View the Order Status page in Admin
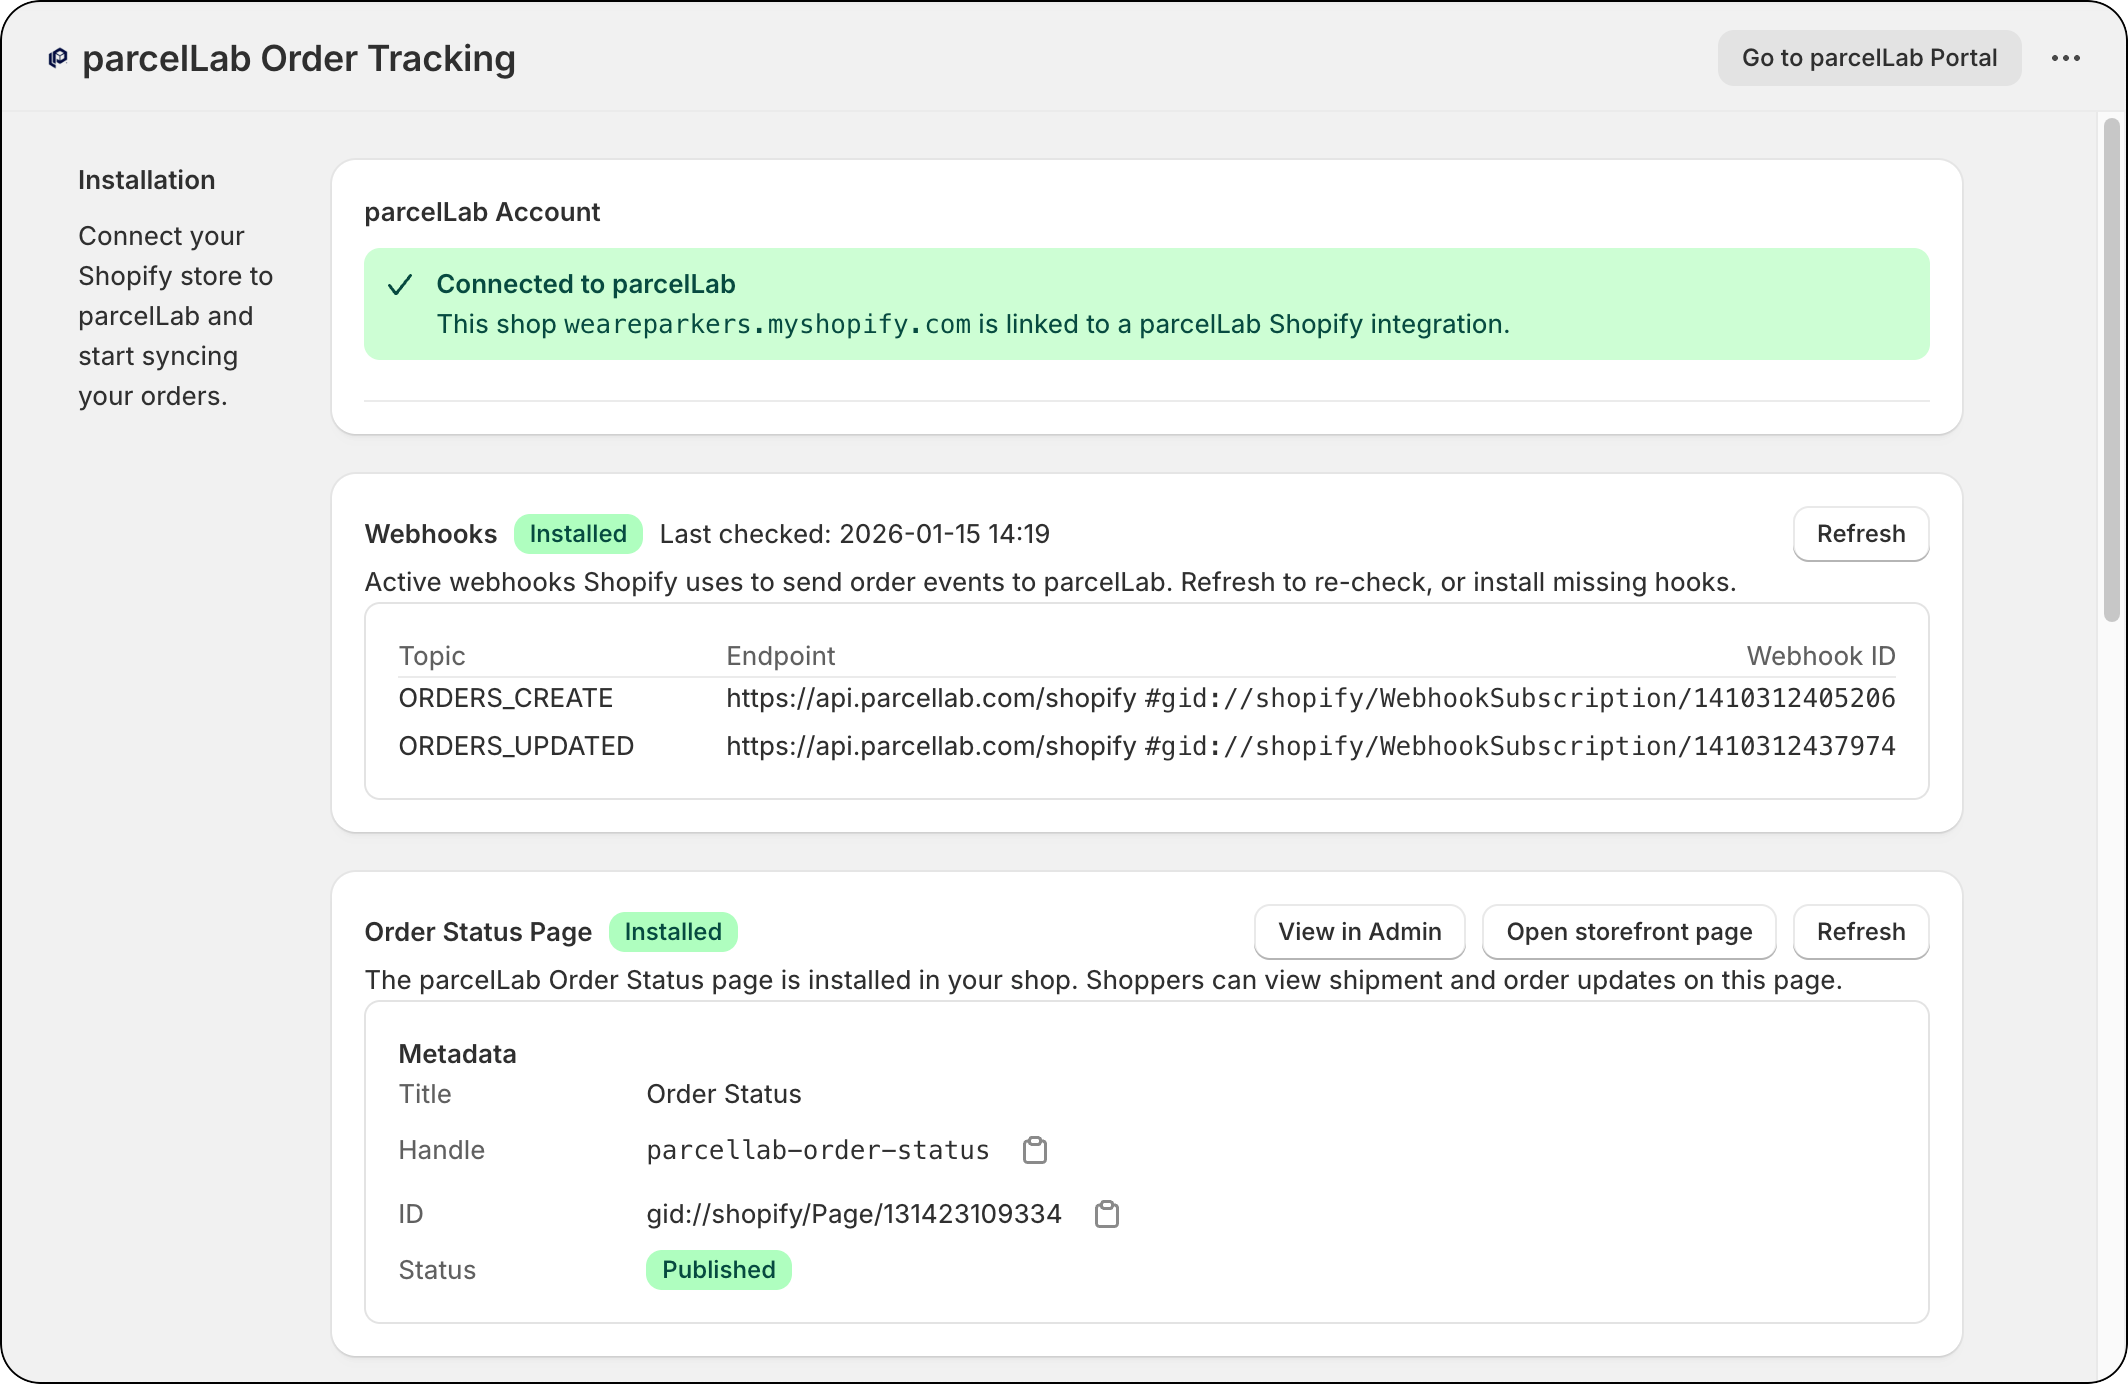The image size is (2128, 1384). tap(1358, 931)
